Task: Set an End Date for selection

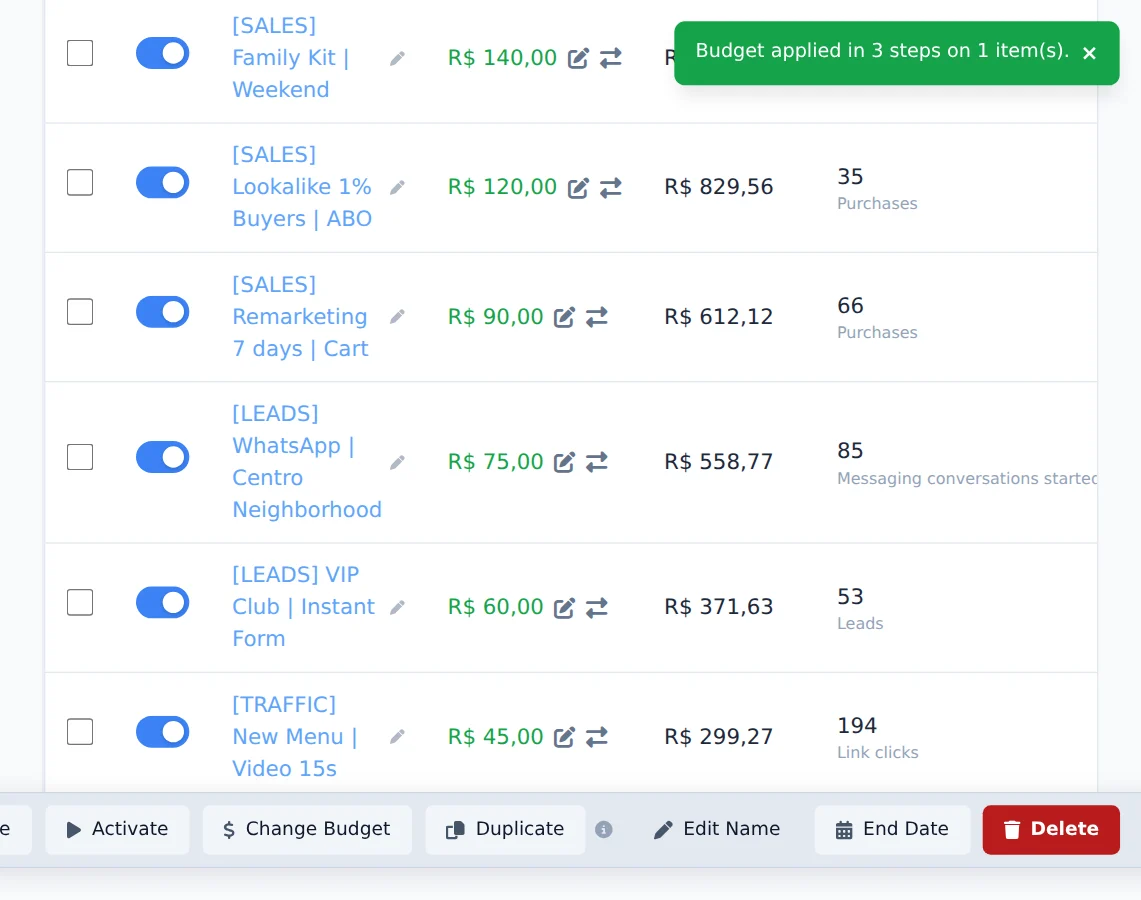Action: pos(892,829)
